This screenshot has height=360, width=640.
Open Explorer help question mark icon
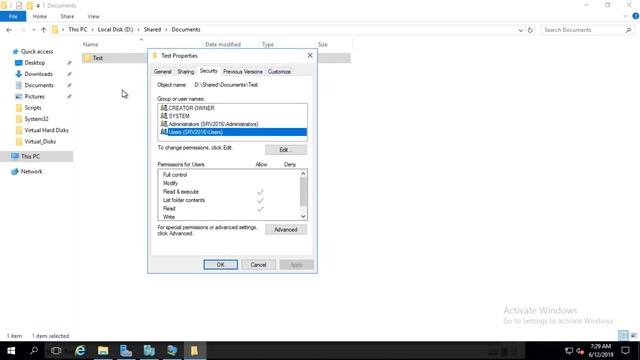click(x=636, y=16)
